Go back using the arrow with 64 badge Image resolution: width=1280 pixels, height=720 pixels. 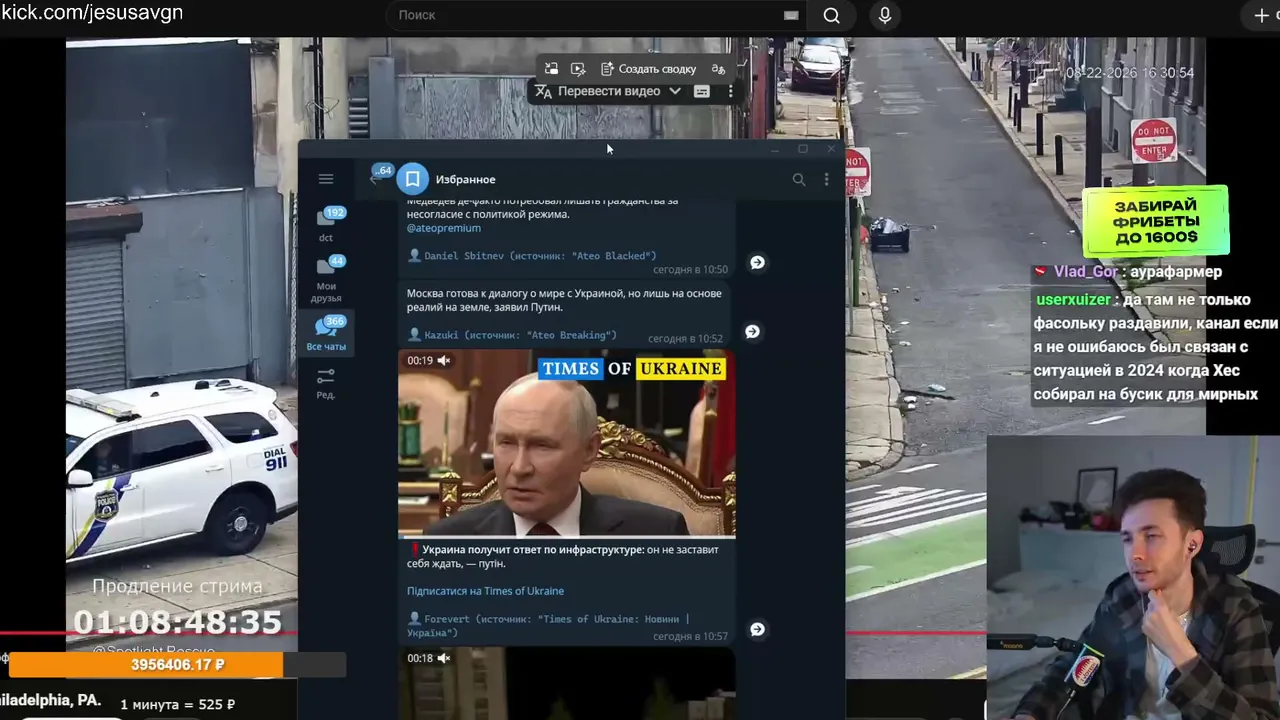(376, 178)
